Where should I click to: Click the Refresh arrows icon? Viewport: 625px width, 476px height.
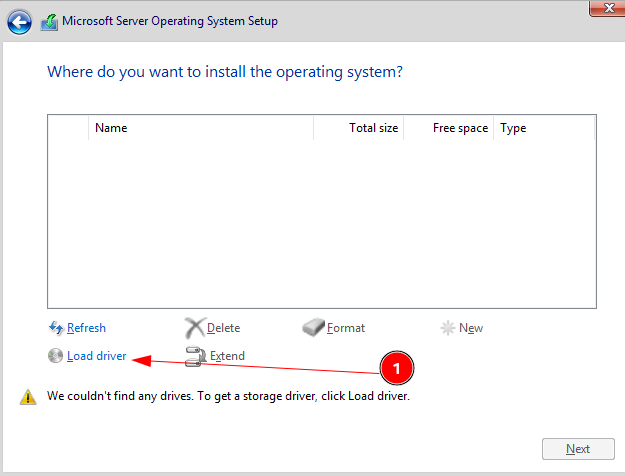[x=56, y=328]
